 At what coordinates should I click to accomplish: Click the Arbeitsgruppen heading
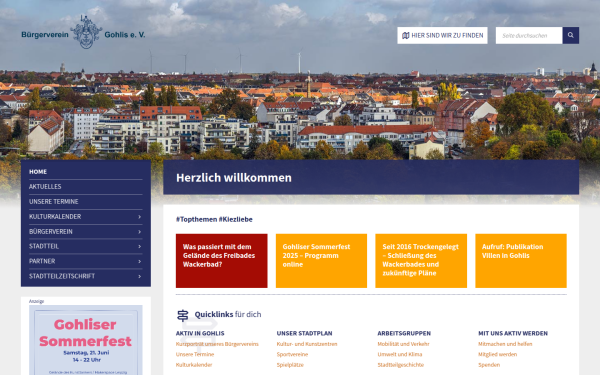point(404,333)
